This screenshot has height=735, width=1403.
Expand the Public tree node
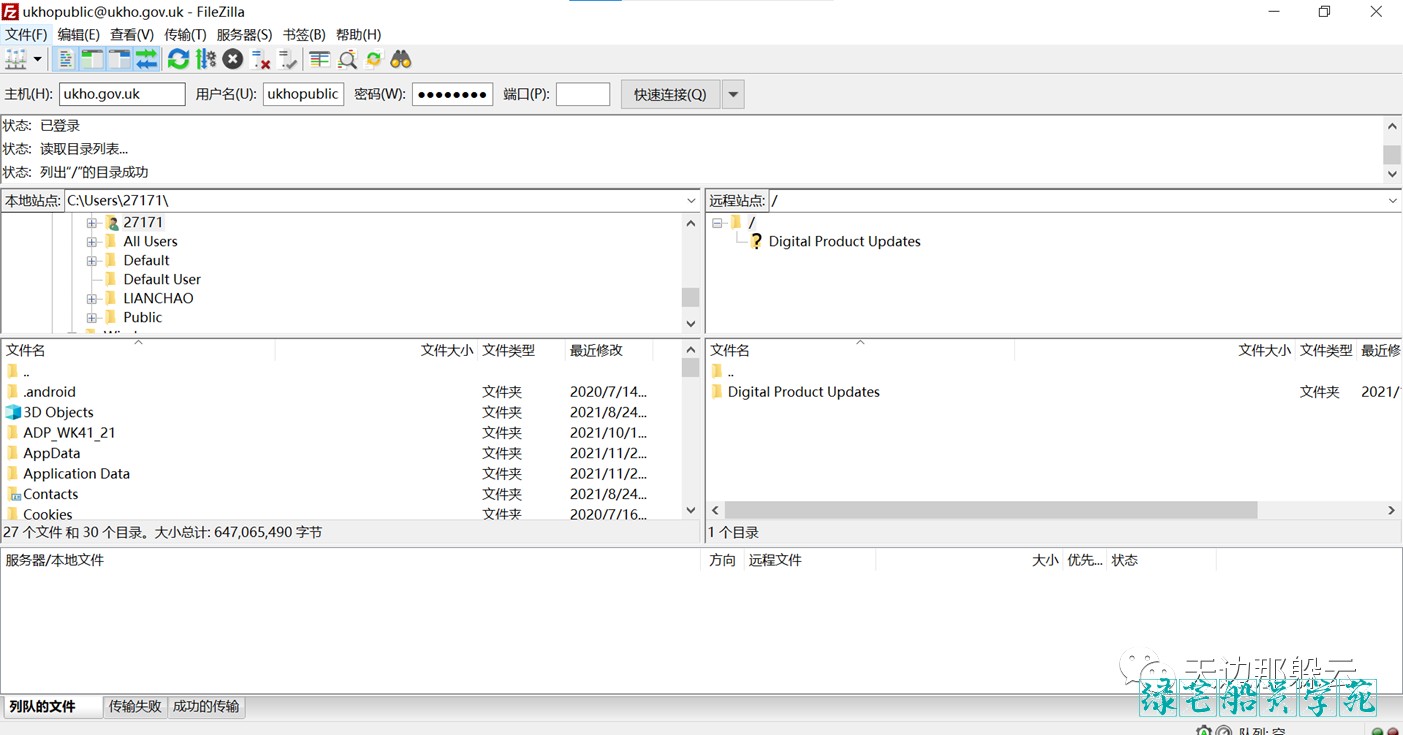coord(92,317)
